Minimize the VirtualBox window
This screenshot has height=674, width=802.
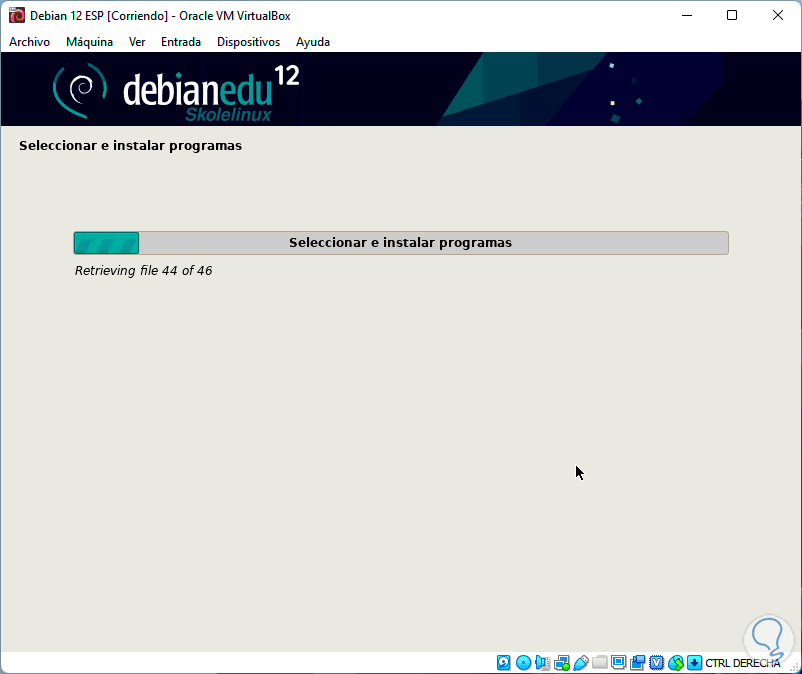[687, 15]
